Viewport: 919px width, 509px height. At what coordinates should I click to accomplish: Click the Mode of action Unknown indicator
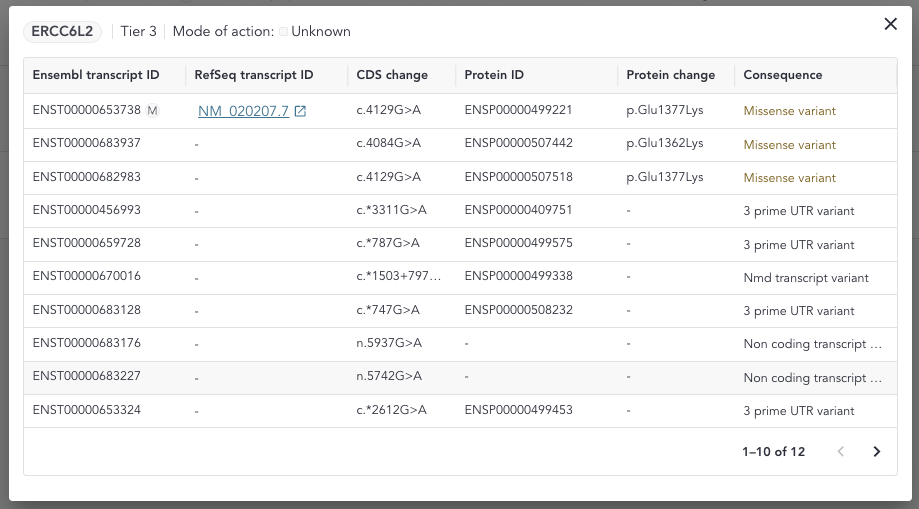[315, 31]
